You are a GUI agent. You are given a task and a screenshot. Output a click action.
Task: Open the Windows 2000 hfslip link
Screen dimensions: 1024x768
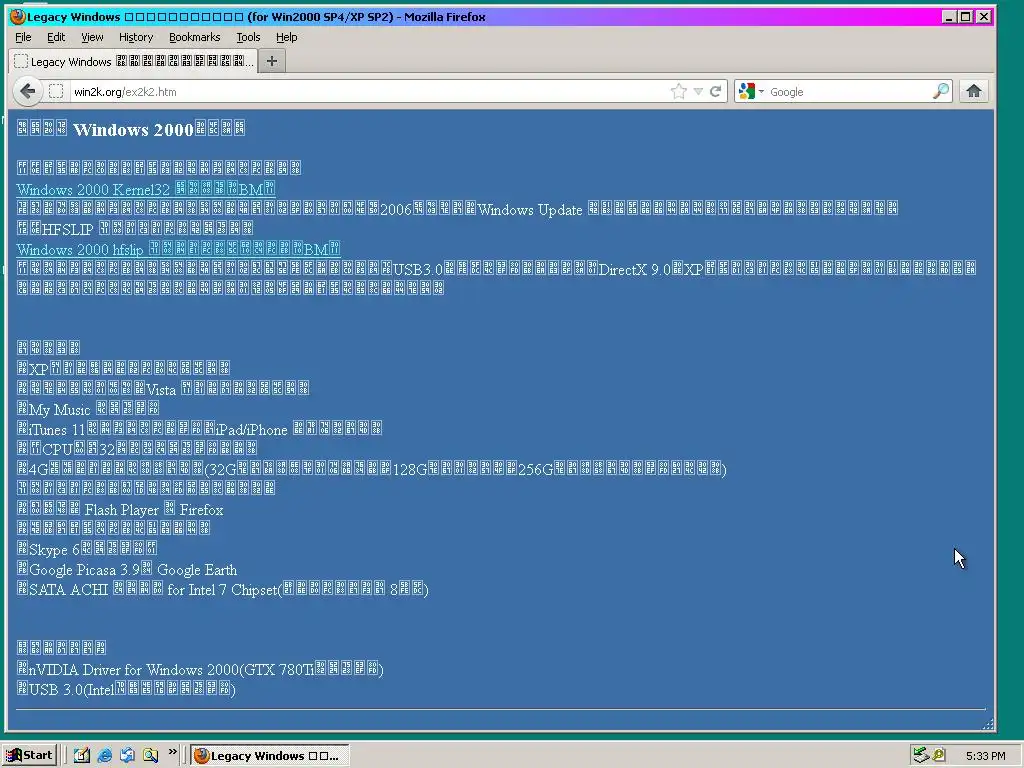click(x=178, y=249)
